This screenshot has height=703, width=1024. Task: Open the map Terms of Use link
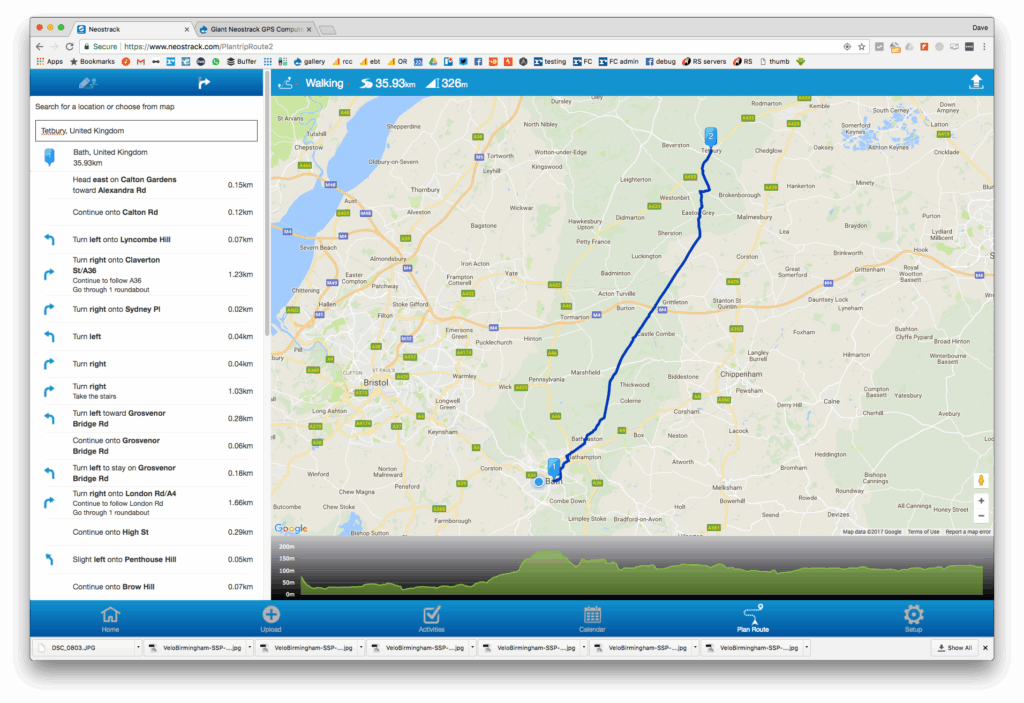[x=923, y=532]
